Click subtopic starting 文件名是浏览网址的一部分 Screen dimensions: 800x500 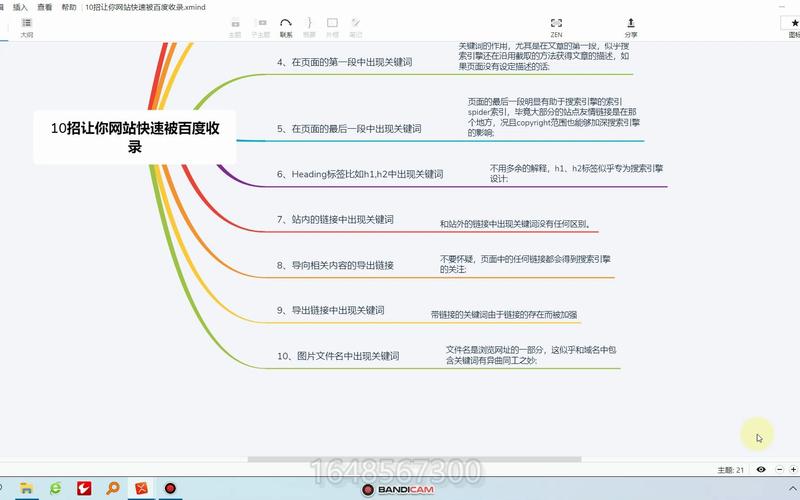point(531,355)
